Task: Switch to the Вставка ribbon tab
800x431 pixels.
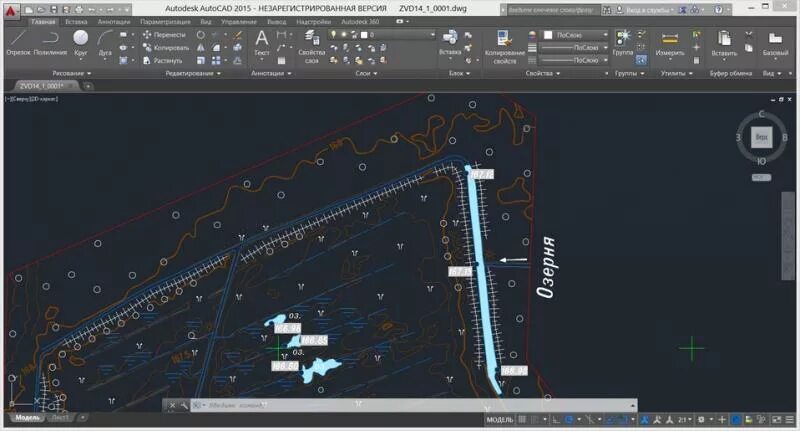Action: pos(76,22)
